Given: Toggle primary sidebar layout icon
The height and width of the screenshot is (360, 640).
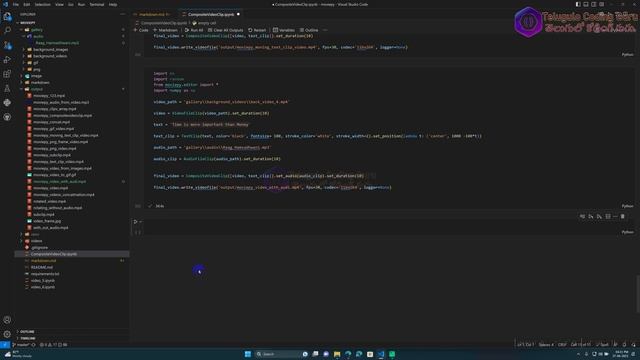Looking at the screenshot, I should (x=578, y=4).
